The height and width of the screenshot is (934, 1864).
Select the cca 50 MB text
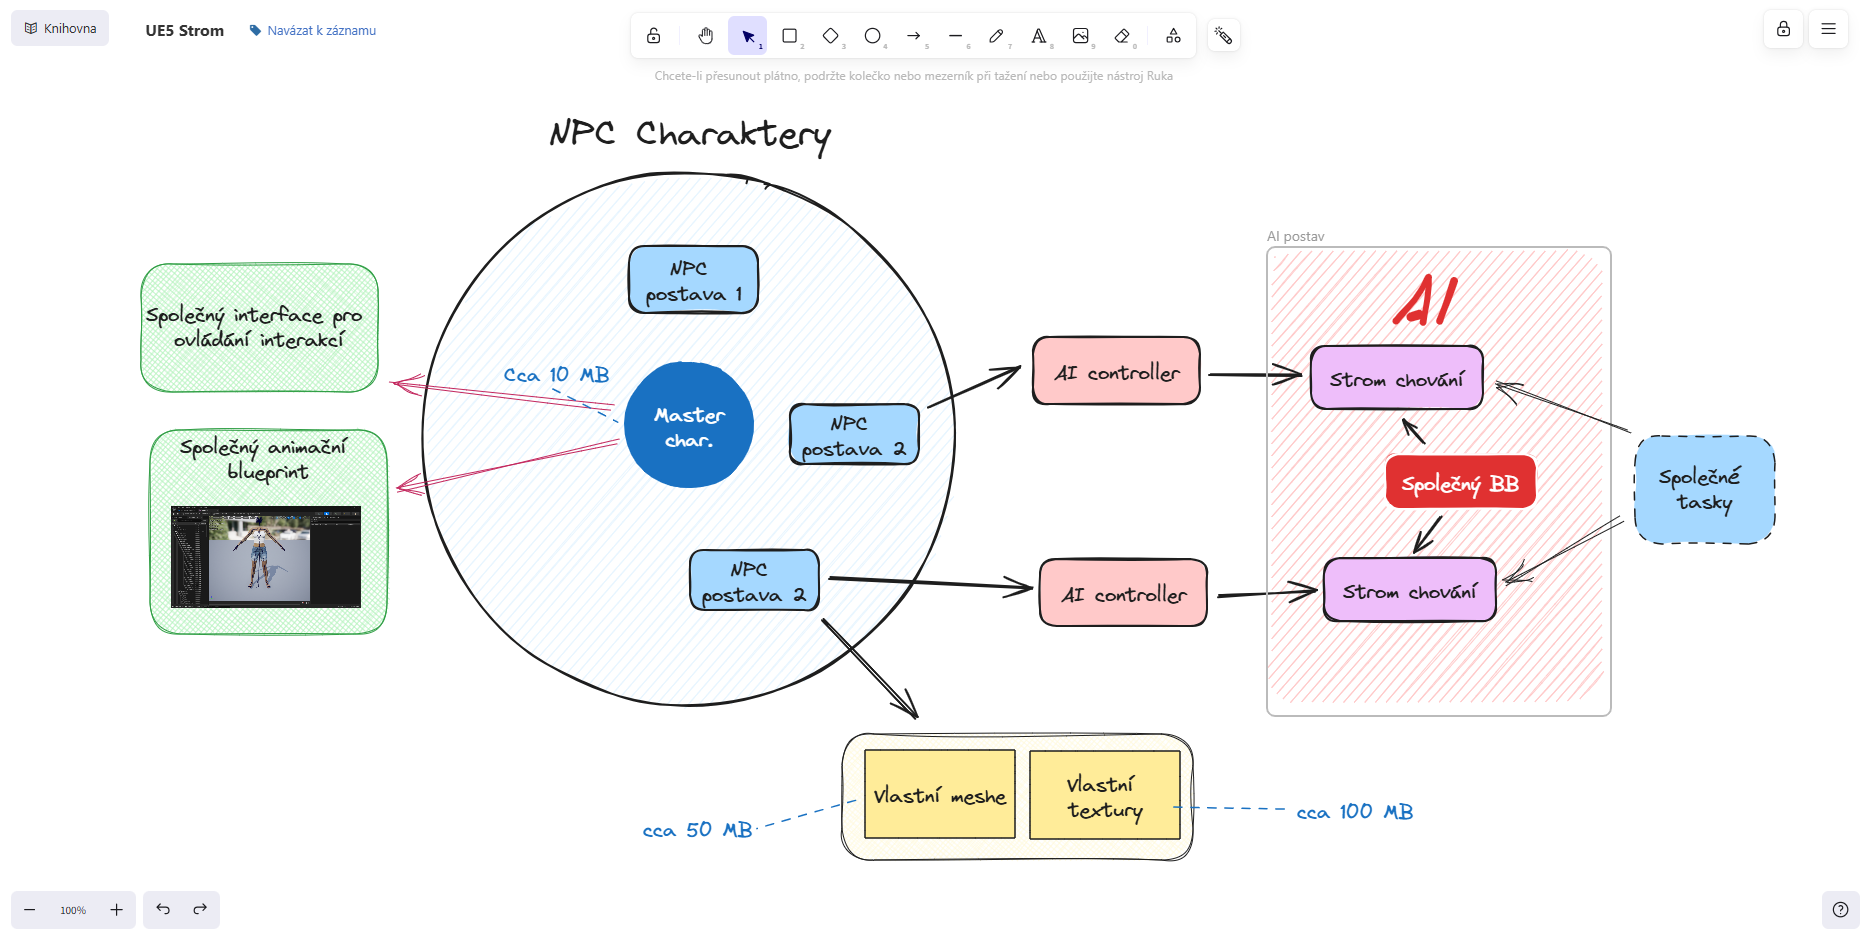[x=697, y=831]
